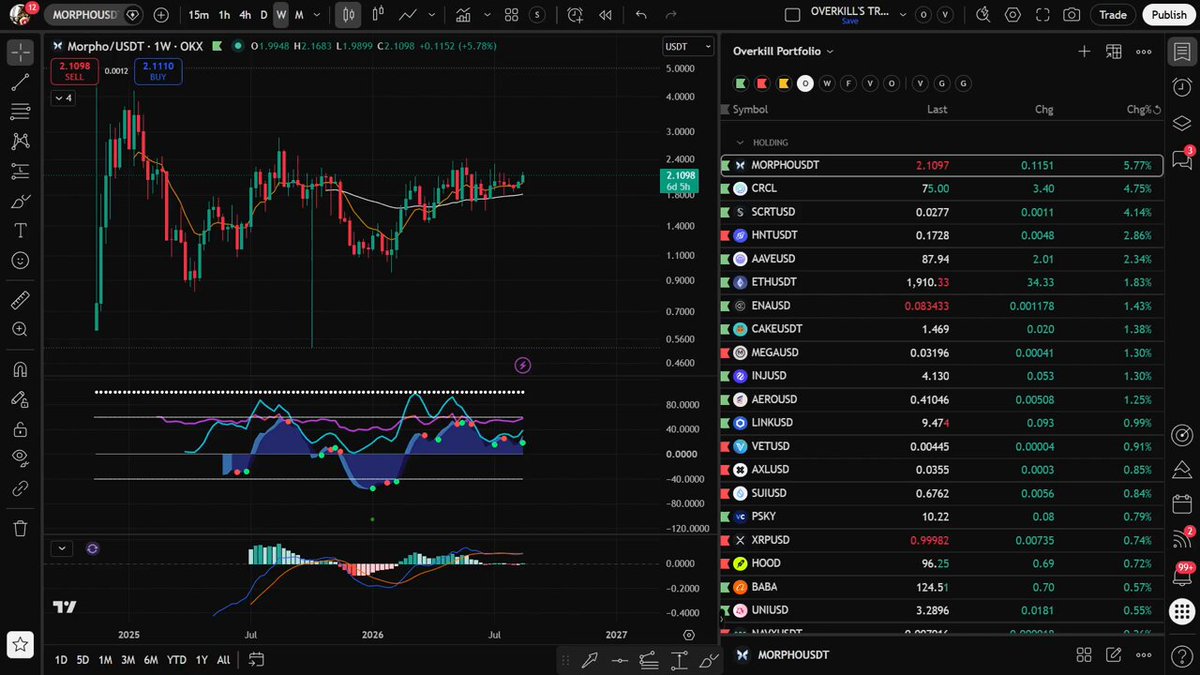
Task: Toggle hide all drawings eye icon
Action: pos(20,458)
